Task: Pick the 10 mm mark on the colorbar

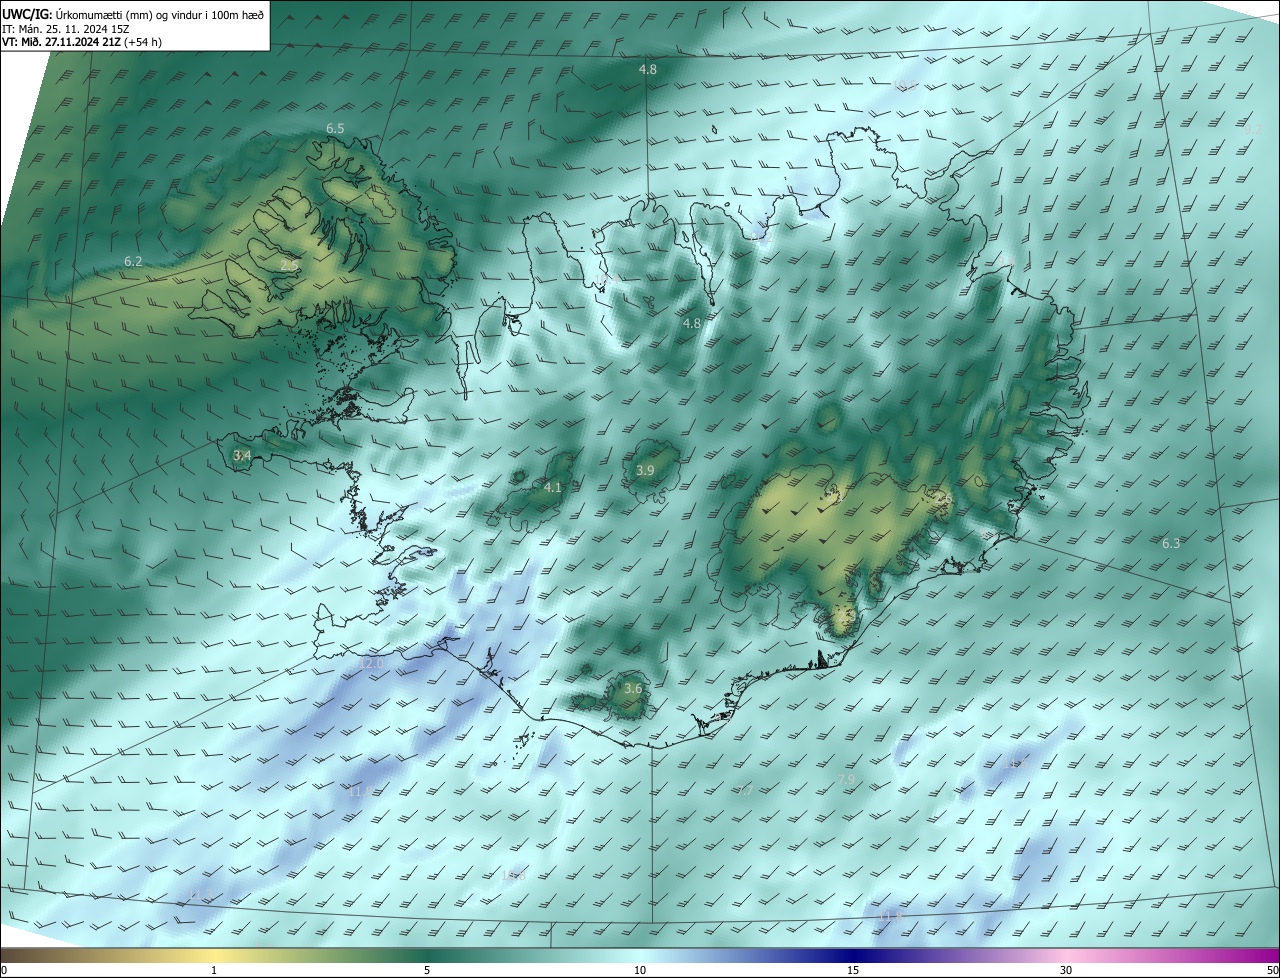Action: 640,970
